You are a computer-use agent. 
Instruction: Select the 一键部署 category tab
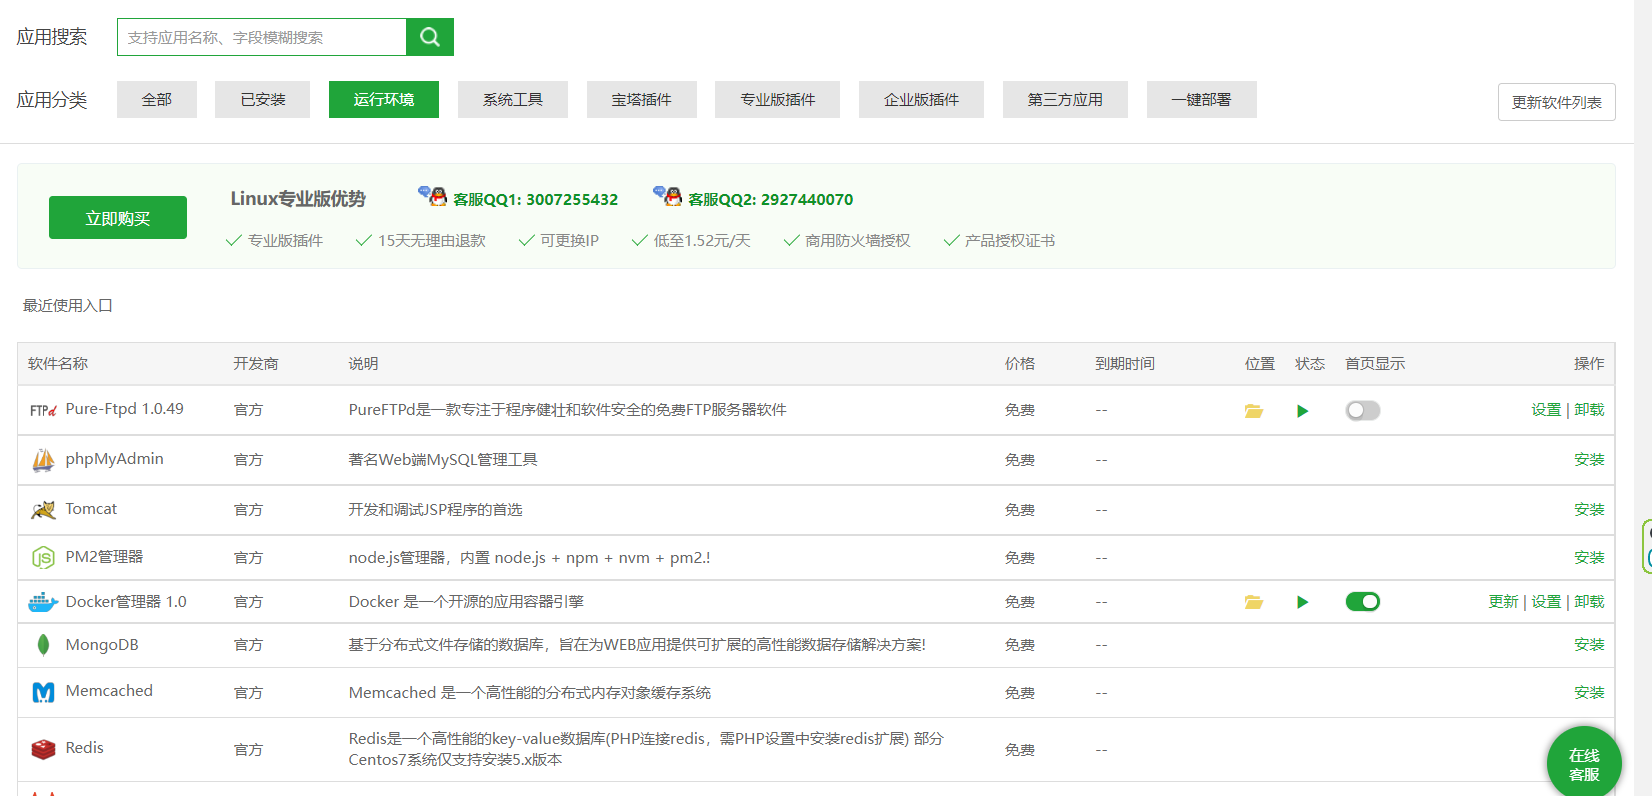pos(1202,99)
